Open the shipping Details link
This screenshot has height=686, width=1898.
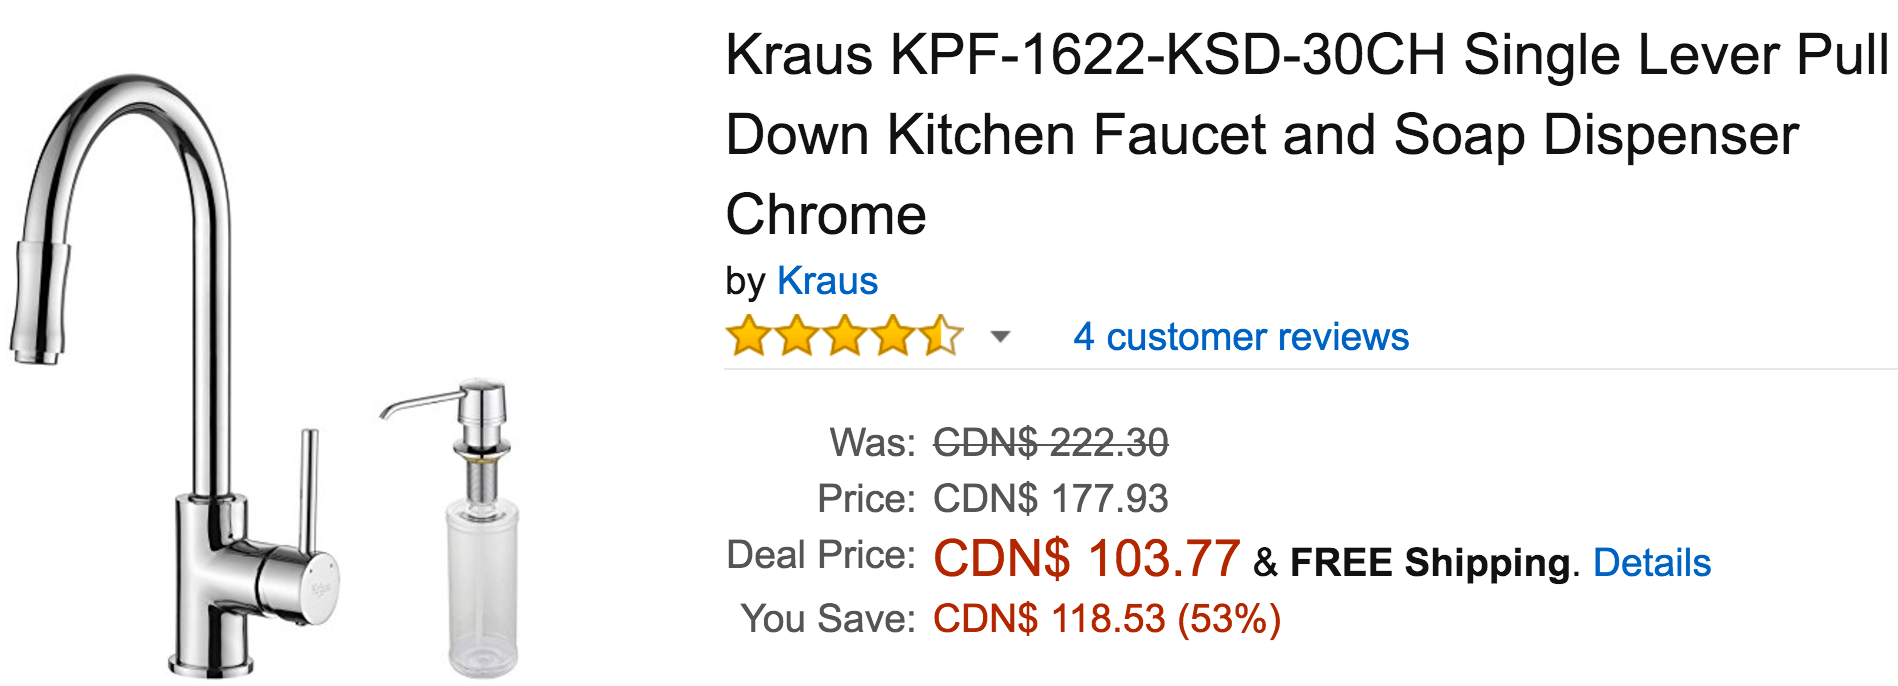[x=1652, y=563]
